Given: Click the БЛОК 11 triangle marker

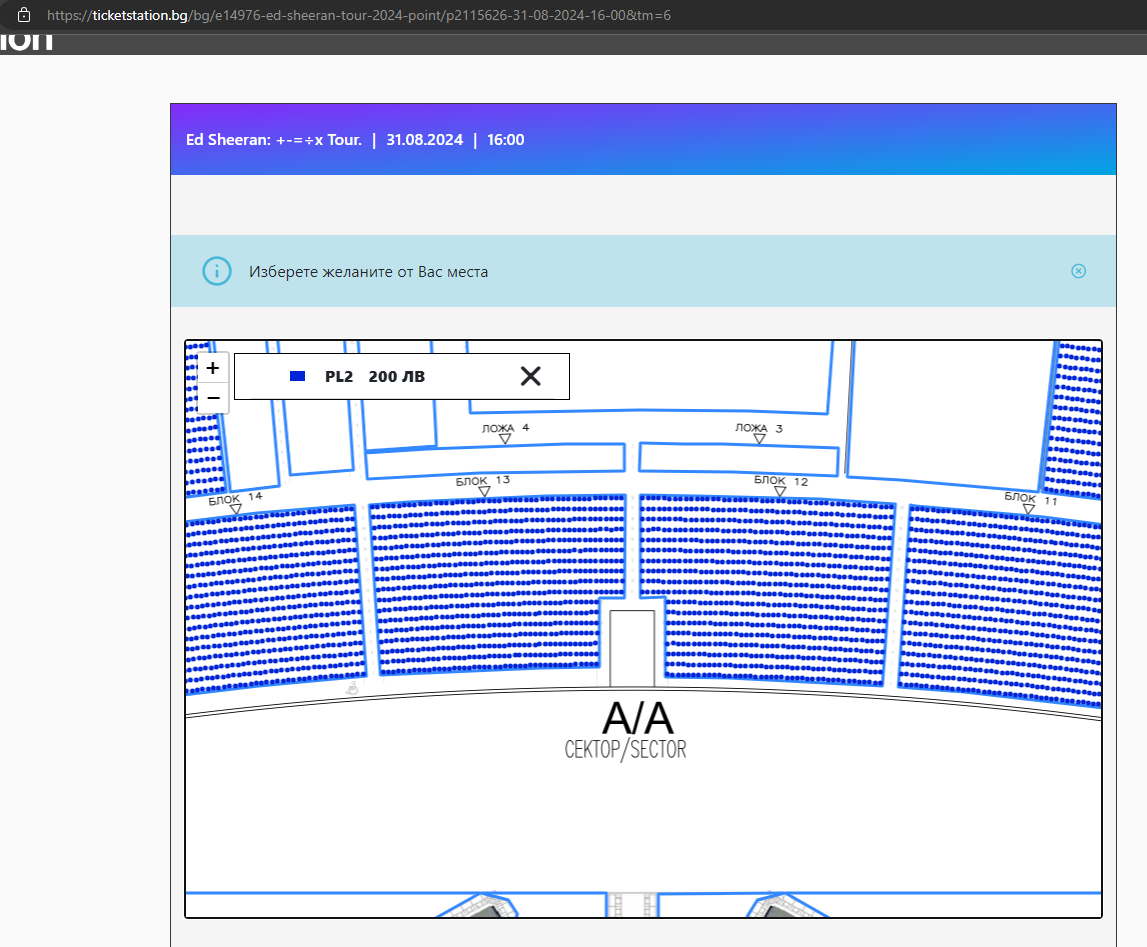Looking at the screenshot, I should coord(1028,509).
